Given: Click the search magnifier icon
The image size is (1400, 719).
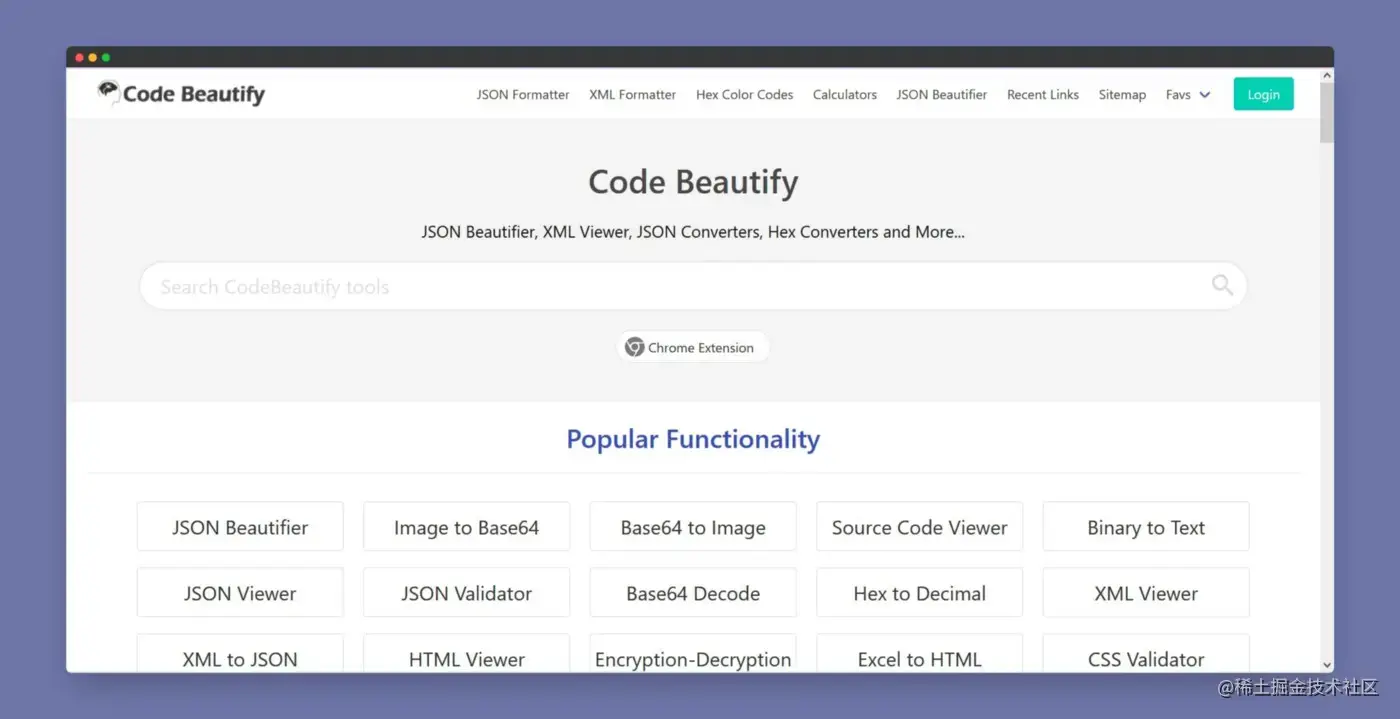Looking at the screenshot, I should point(1222,286).
